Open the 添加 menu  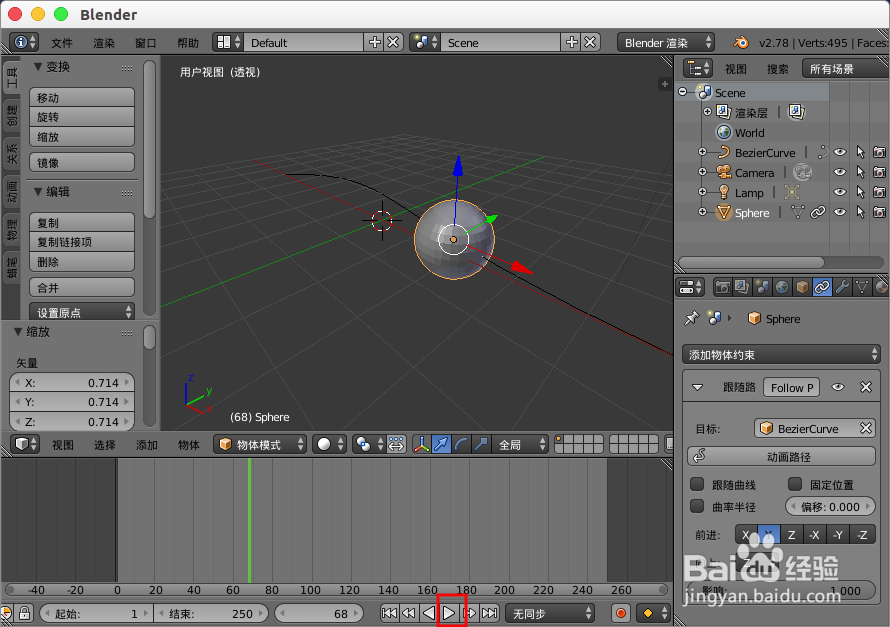tap(146, 444)
